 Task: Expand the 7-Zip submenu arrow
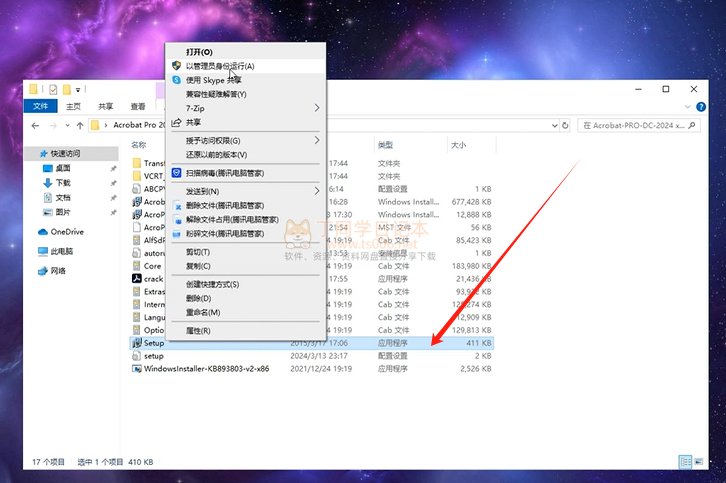317,108
